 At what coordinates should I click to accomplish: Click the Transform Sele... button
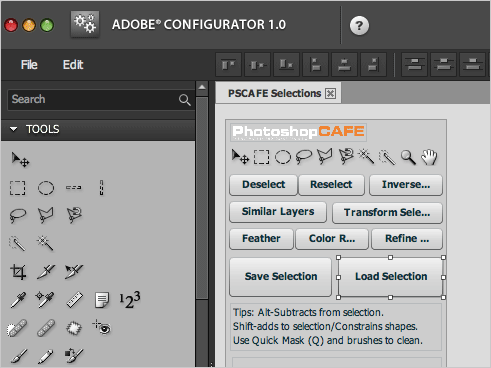(387, 213)
